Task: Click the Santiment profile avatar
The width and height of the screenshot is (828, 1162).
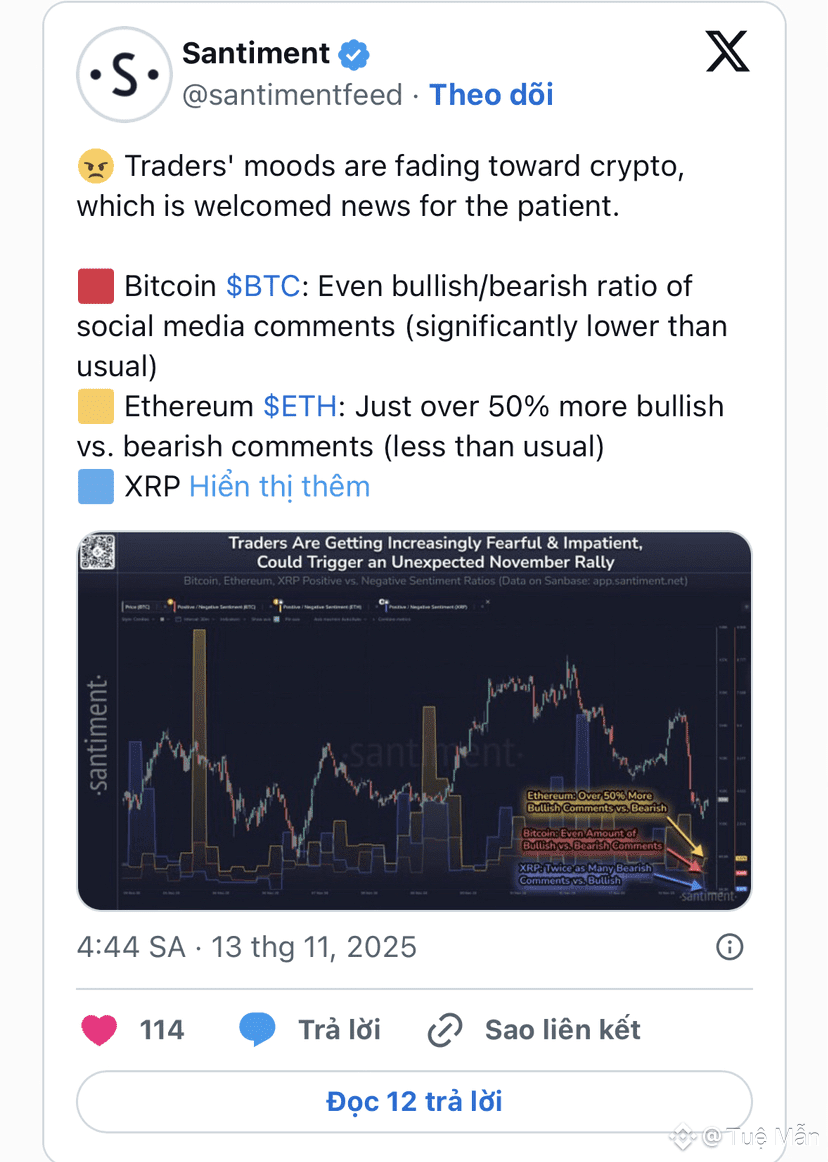Action: click(x=122, y=74)
